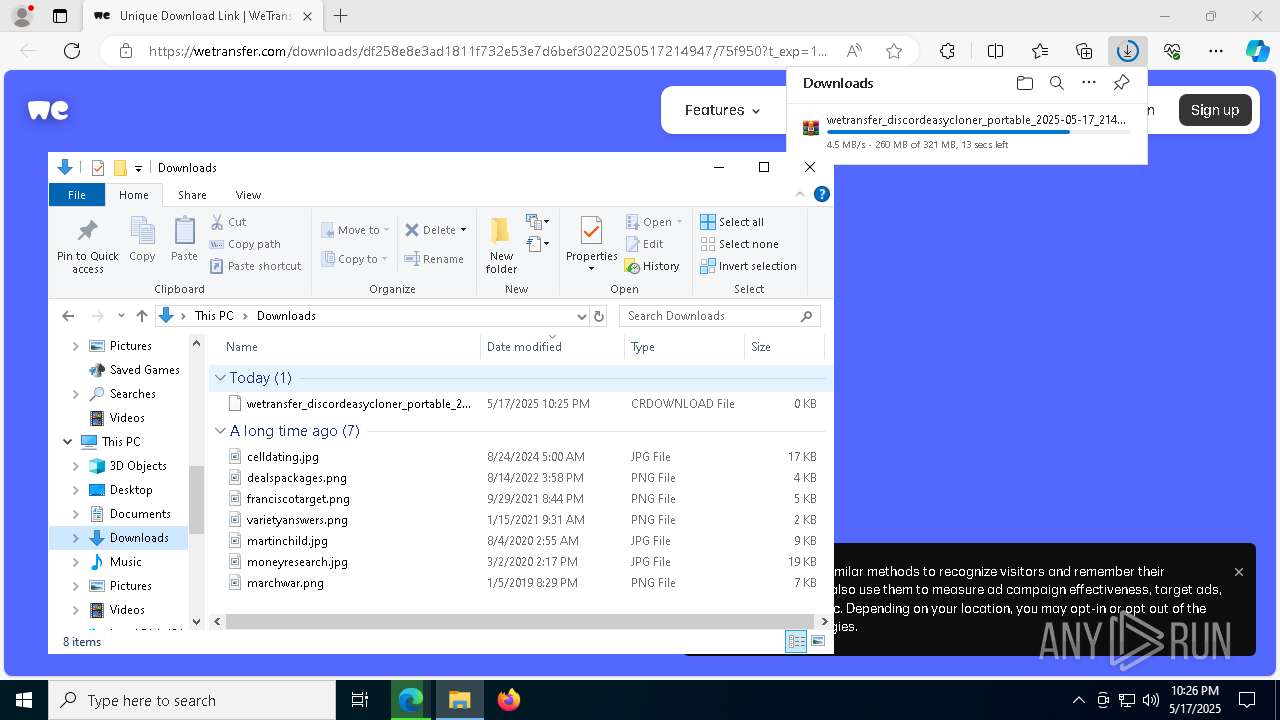This screenshot has height=720, width=1280.
Task: Collapse the A long time ago group
Action: pos(220,431)
